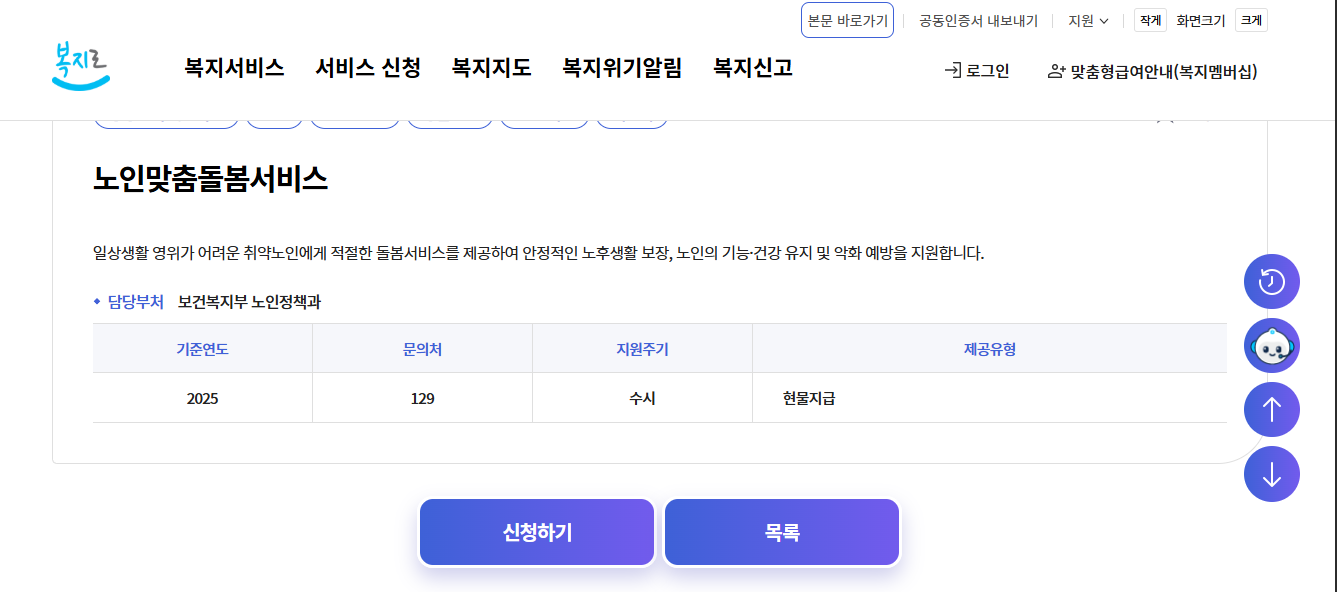Click 본문 바로가기 at the top
Screen dimensions: 1337x592
pyautogui.click(x=847, y=20)
